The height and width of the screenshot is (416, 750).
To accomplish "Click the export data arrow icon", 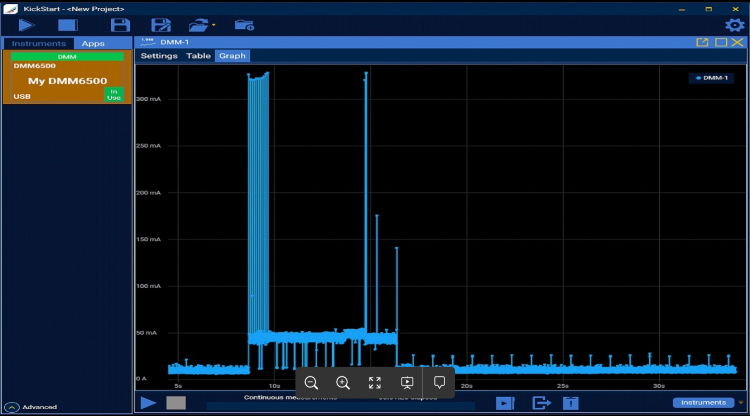I will click(541, 403).
